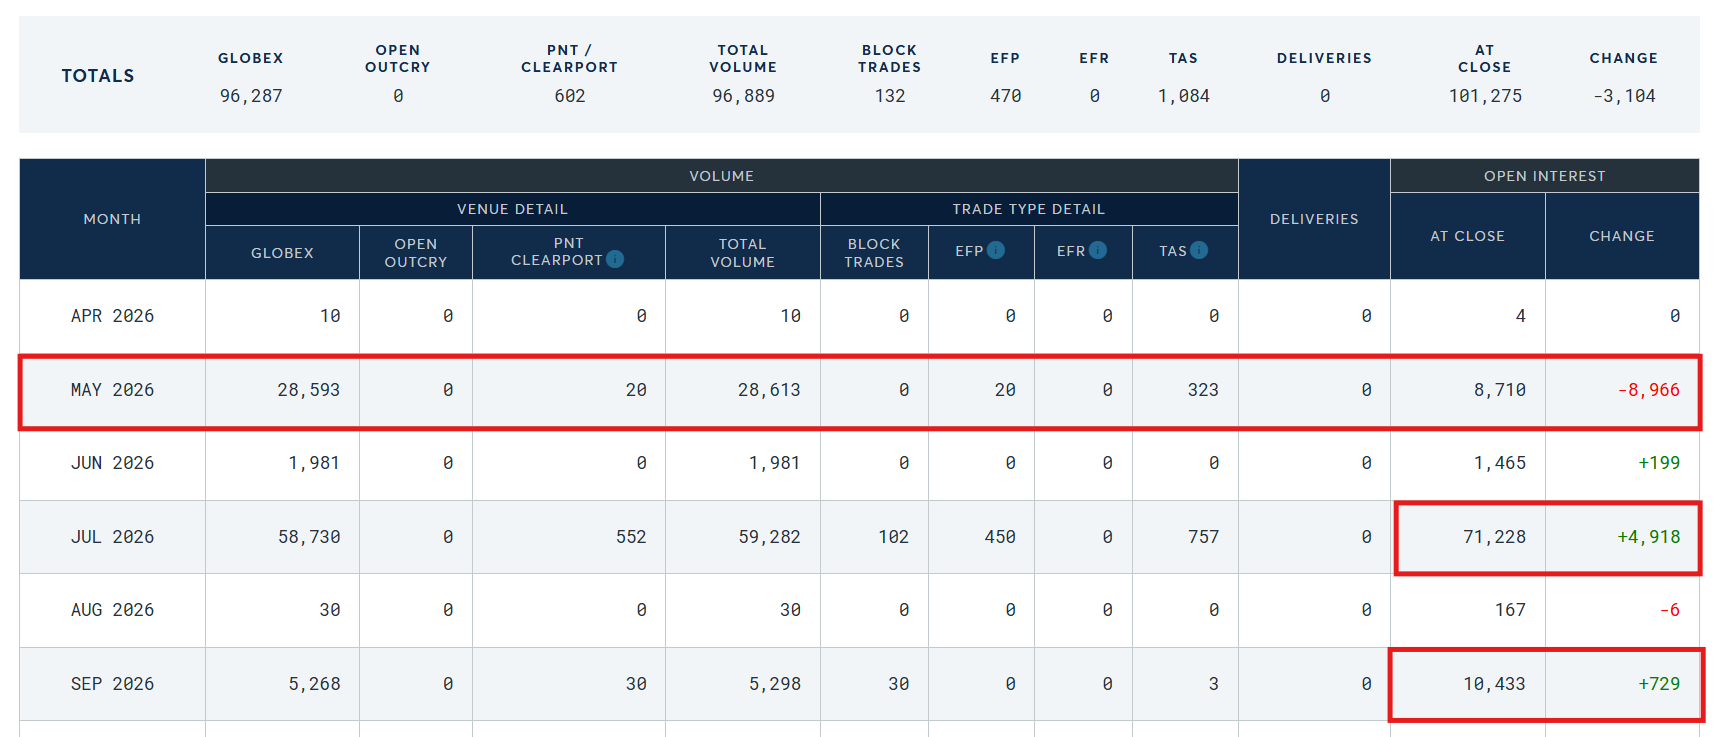
Task: Click the 59,282 total volume cell
Action: (x=769, y=537)
